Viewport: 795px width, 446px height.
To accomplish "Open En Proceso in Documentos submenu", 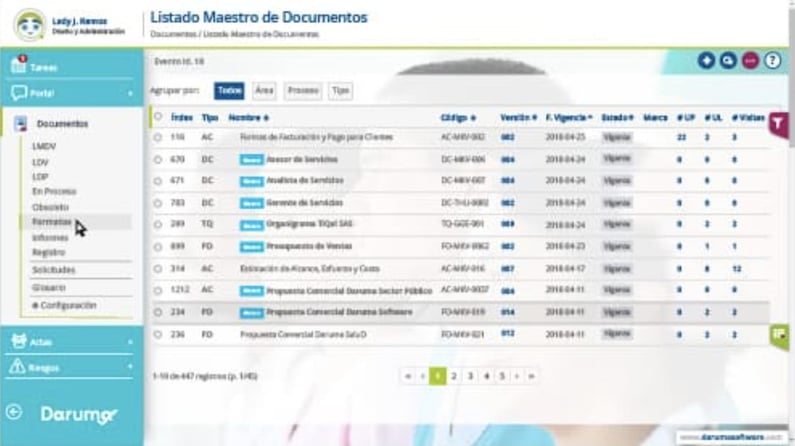I will 54,192.
